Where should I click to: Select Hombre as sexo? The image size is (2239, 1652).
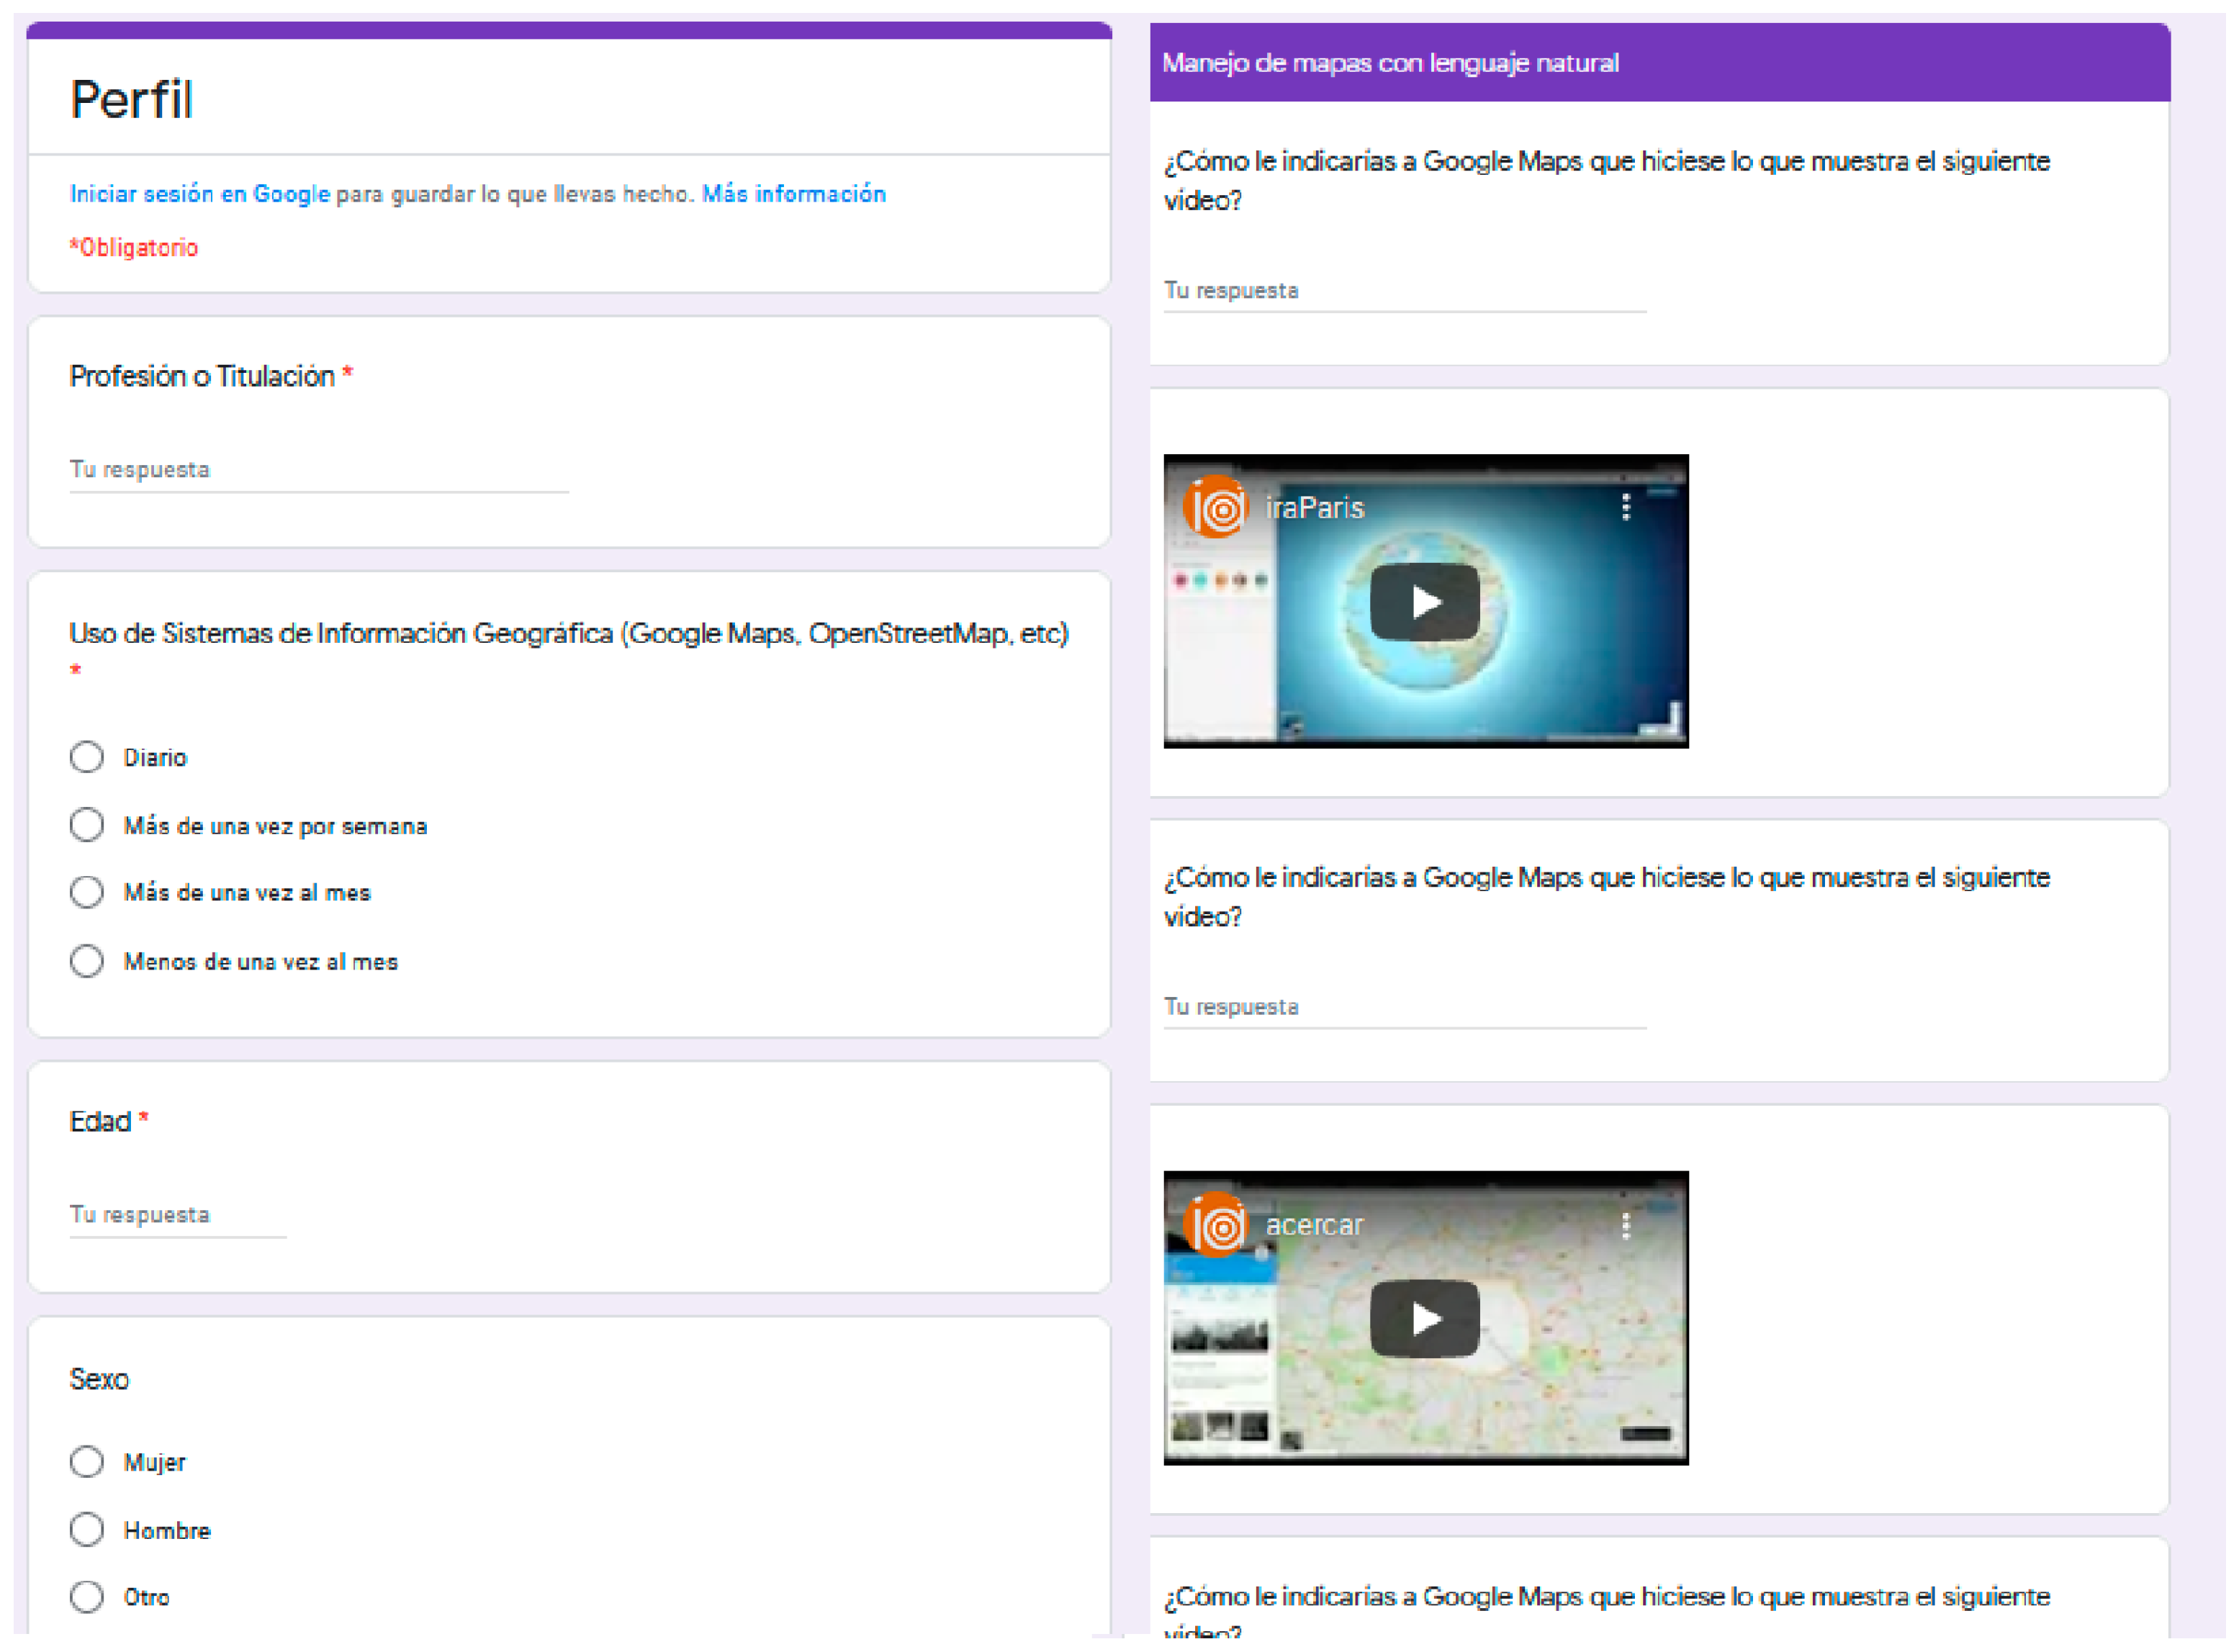tap(87, 1530)
